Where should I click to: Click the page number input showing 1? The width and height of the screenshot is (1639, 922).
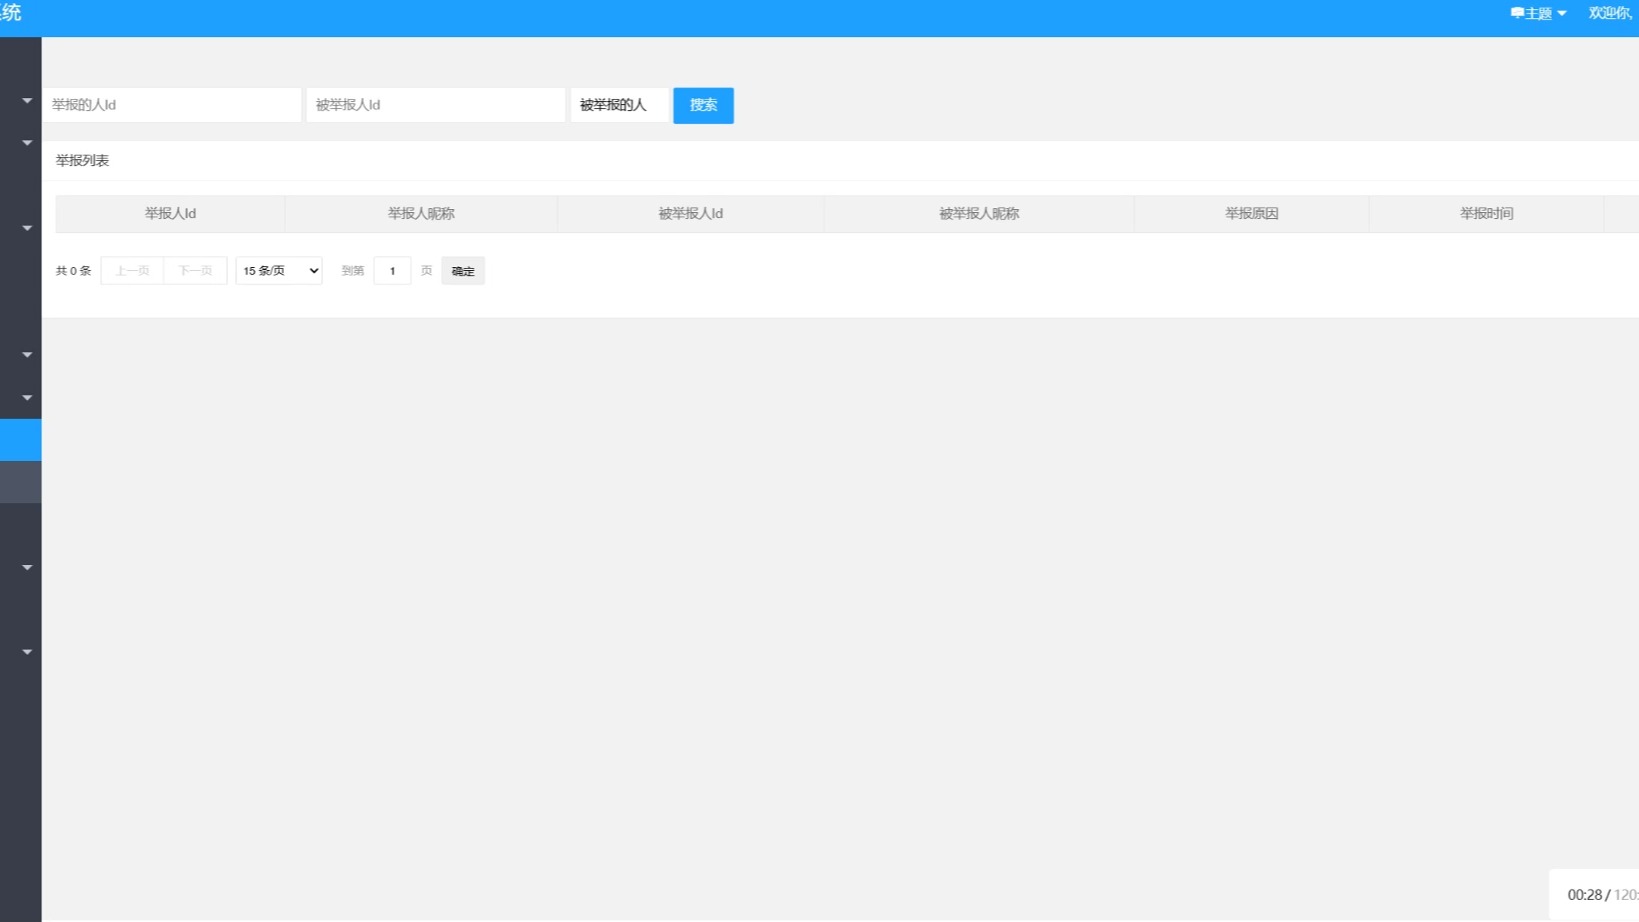[392, 270]
